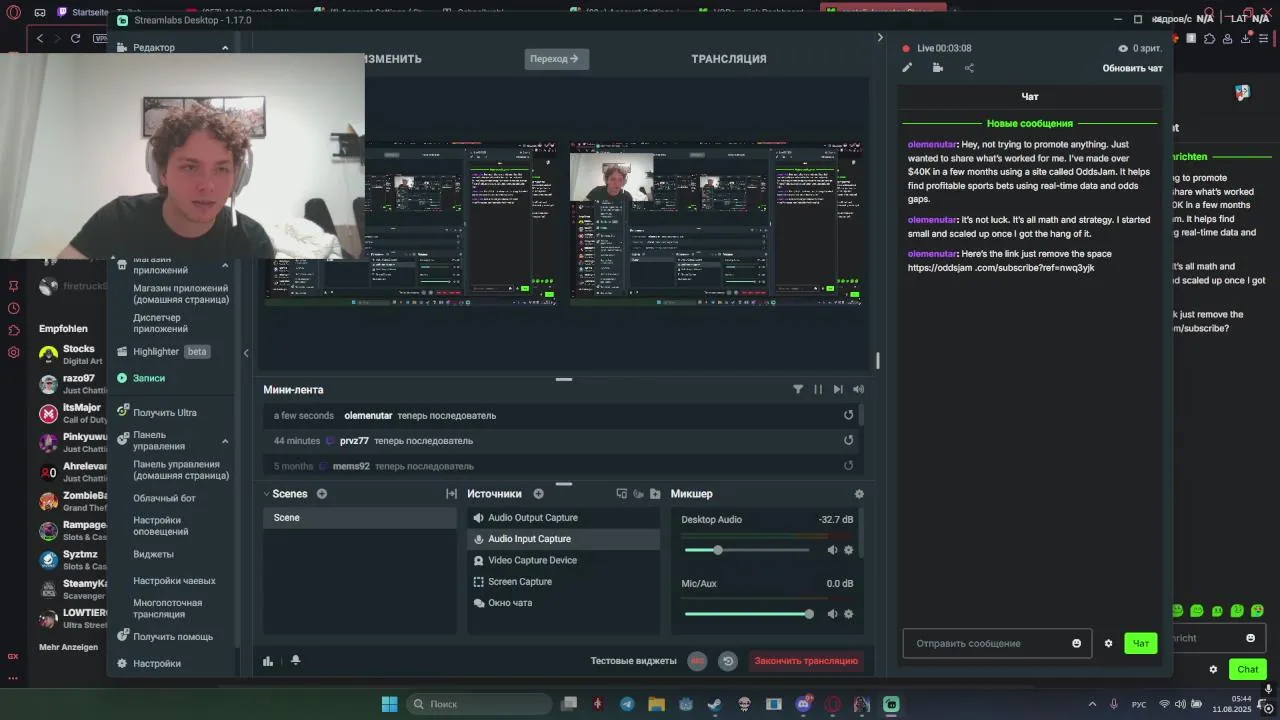The width and height of the screenshot is (1280, 720).
Task: Open Виджеты in the sidebar
Action: point(153,554)
